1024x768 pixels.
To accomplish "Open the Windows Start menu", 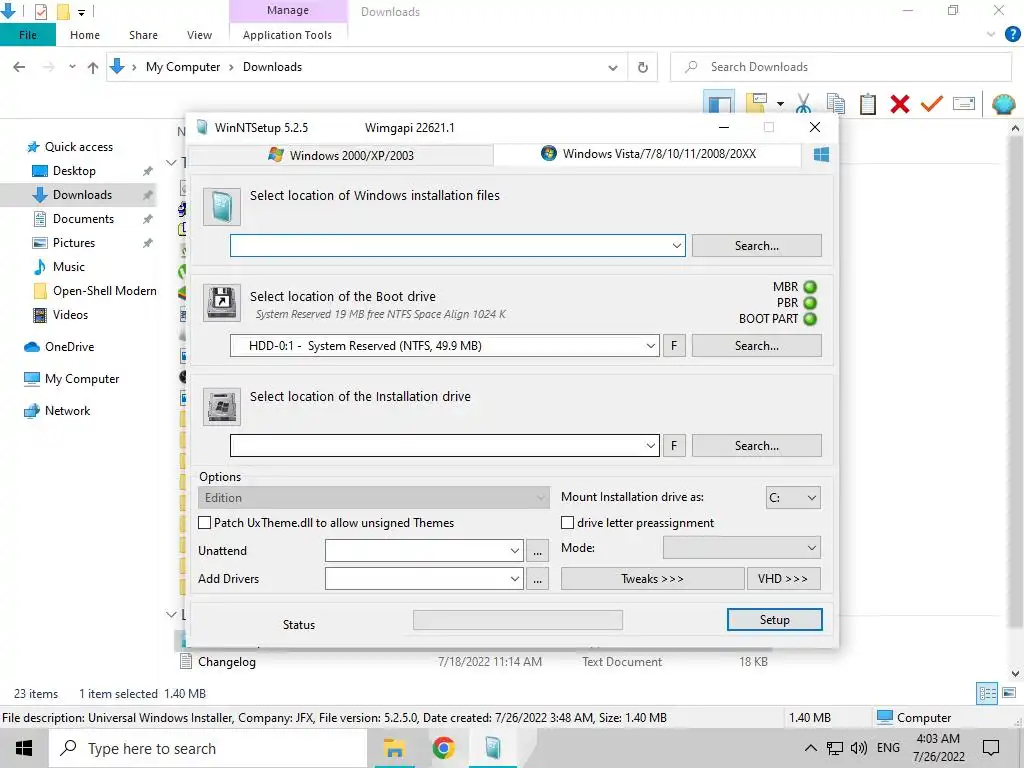I will [24, 748].
